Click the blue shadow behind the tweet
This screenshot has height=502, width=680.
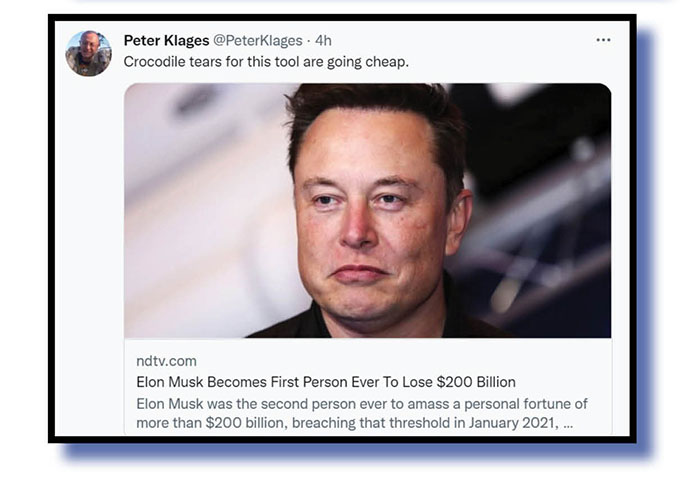click(645, 250)
